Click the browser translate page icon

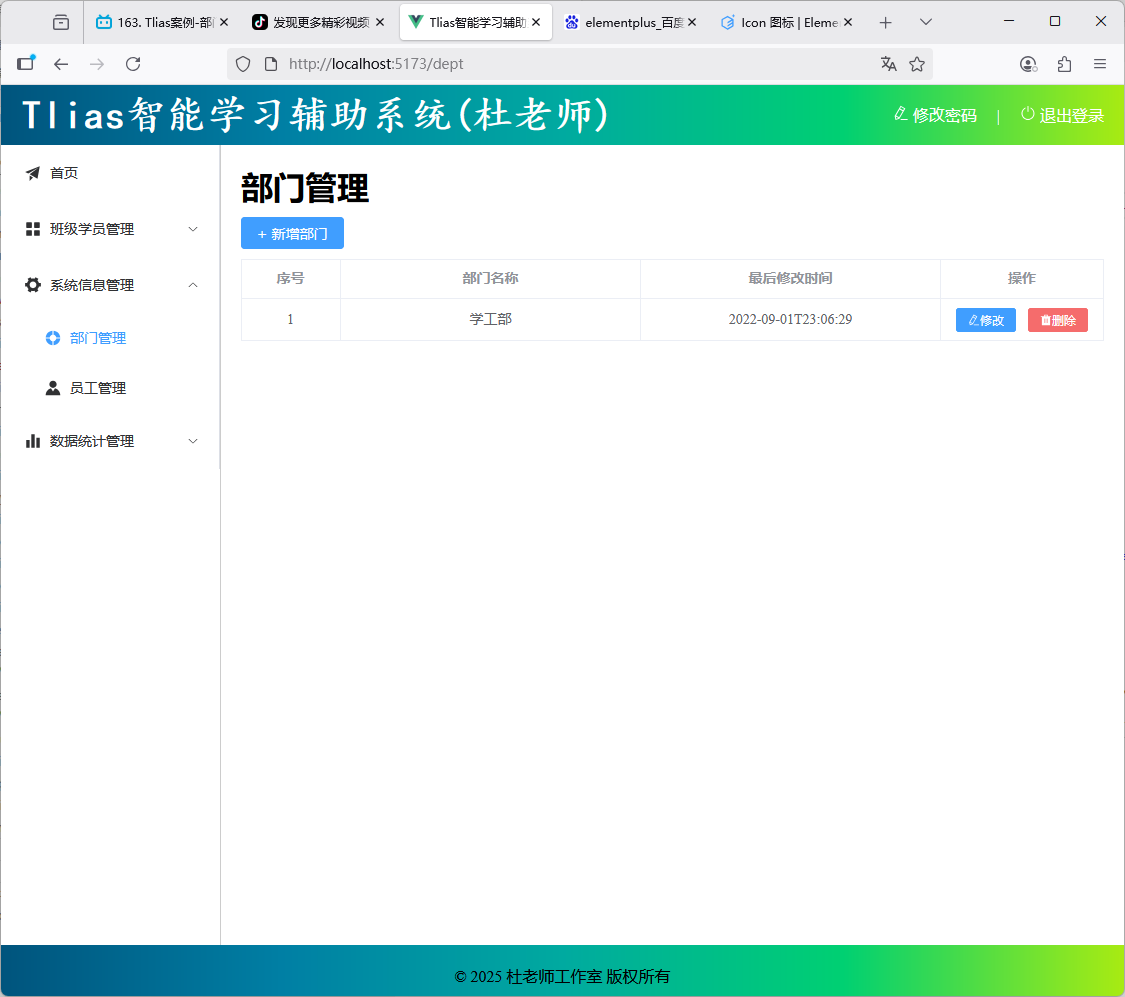[888, 64]
